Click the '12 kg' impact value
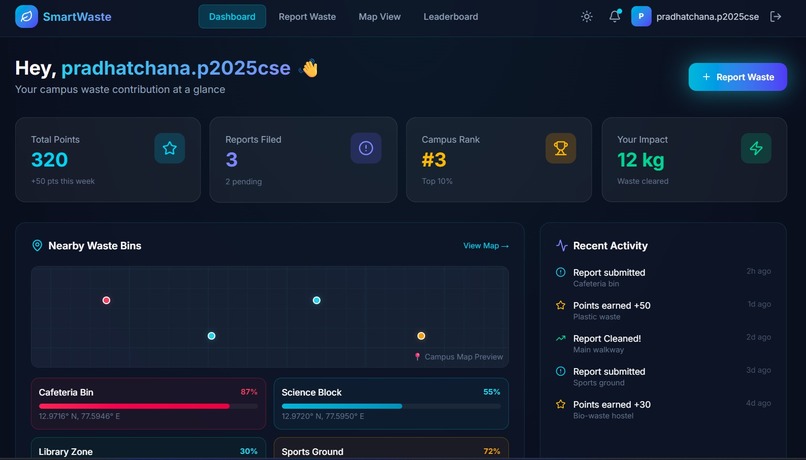 tap(640, 160)
